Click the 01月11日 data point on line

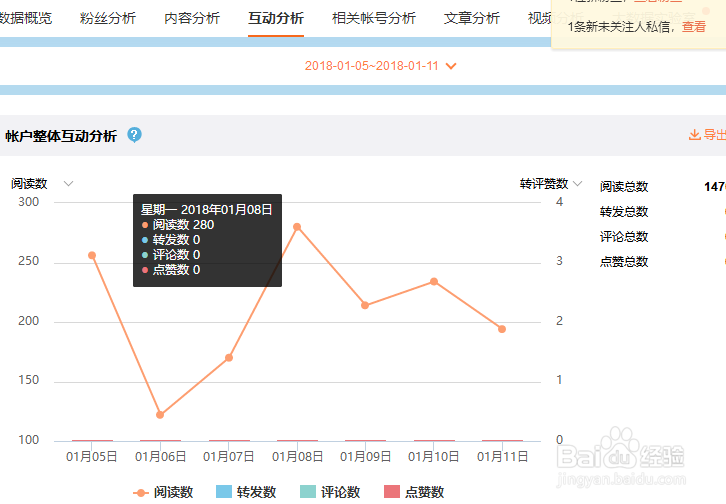tap(502, 329)
